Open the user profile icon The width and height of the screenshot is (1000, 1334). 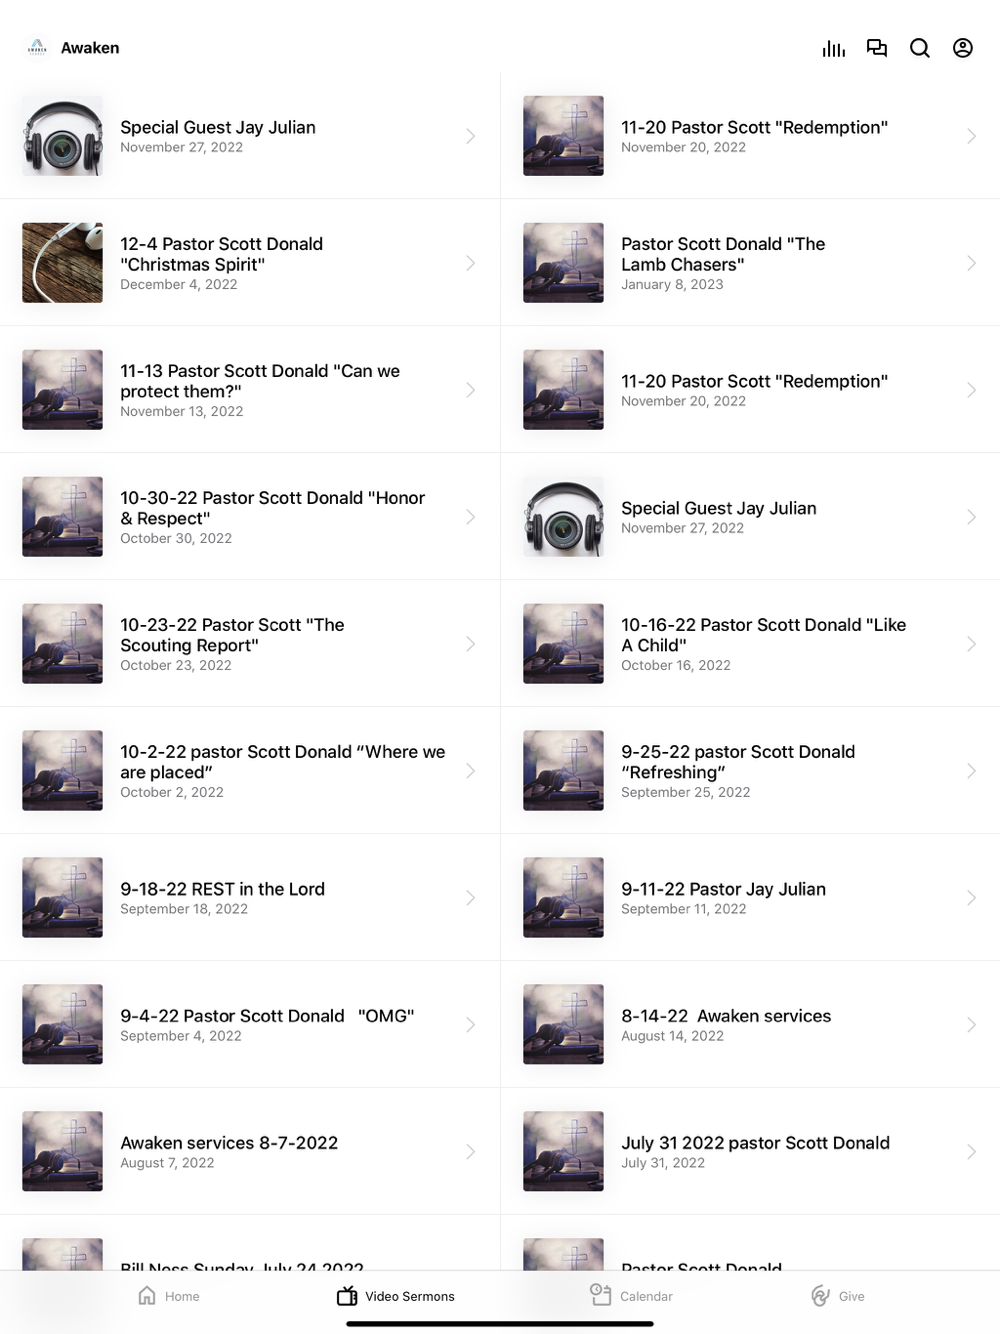coord(963,48)
